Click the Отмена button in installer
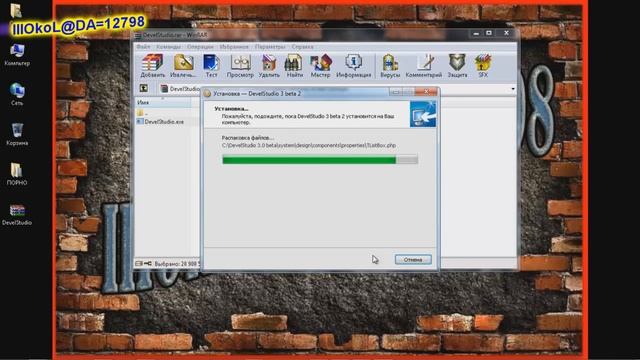 (x=413, y=260)
